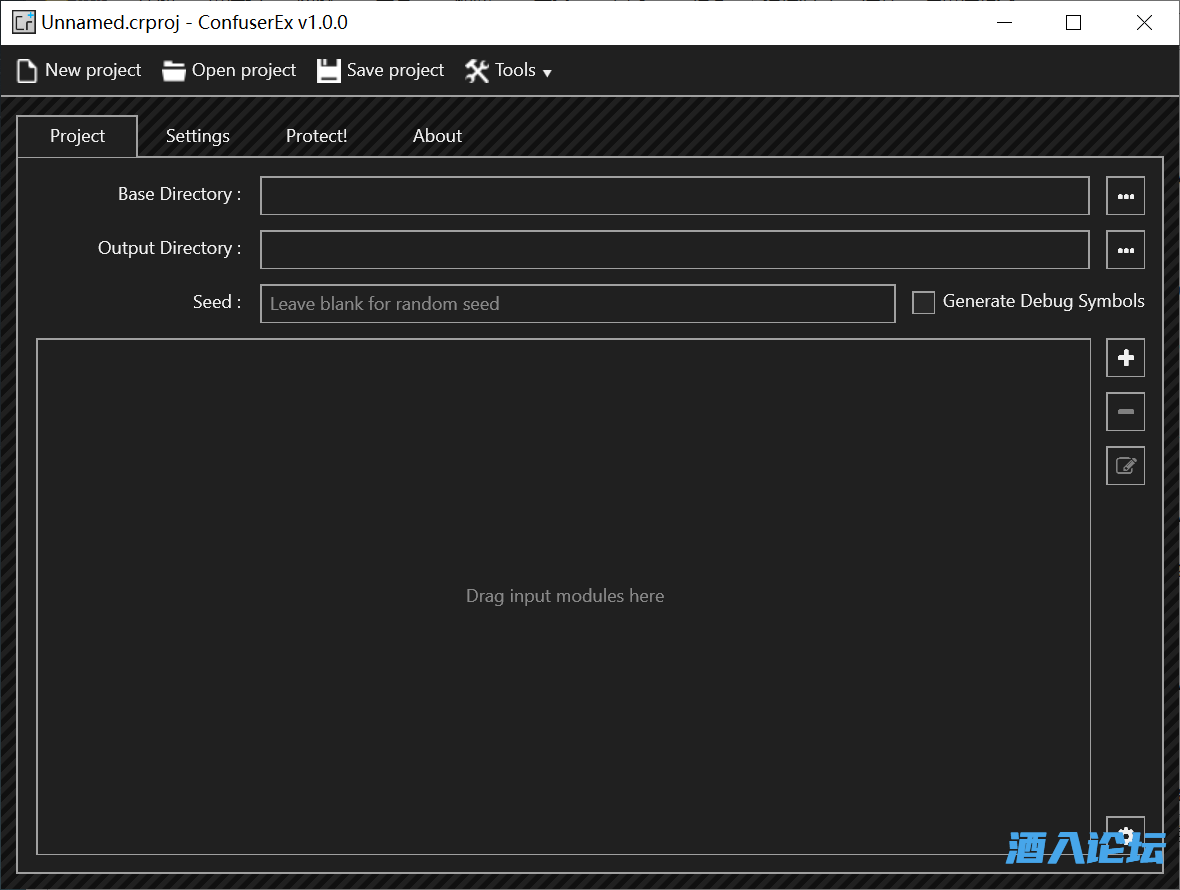Maximize the ConfuserEx window

1073,22
